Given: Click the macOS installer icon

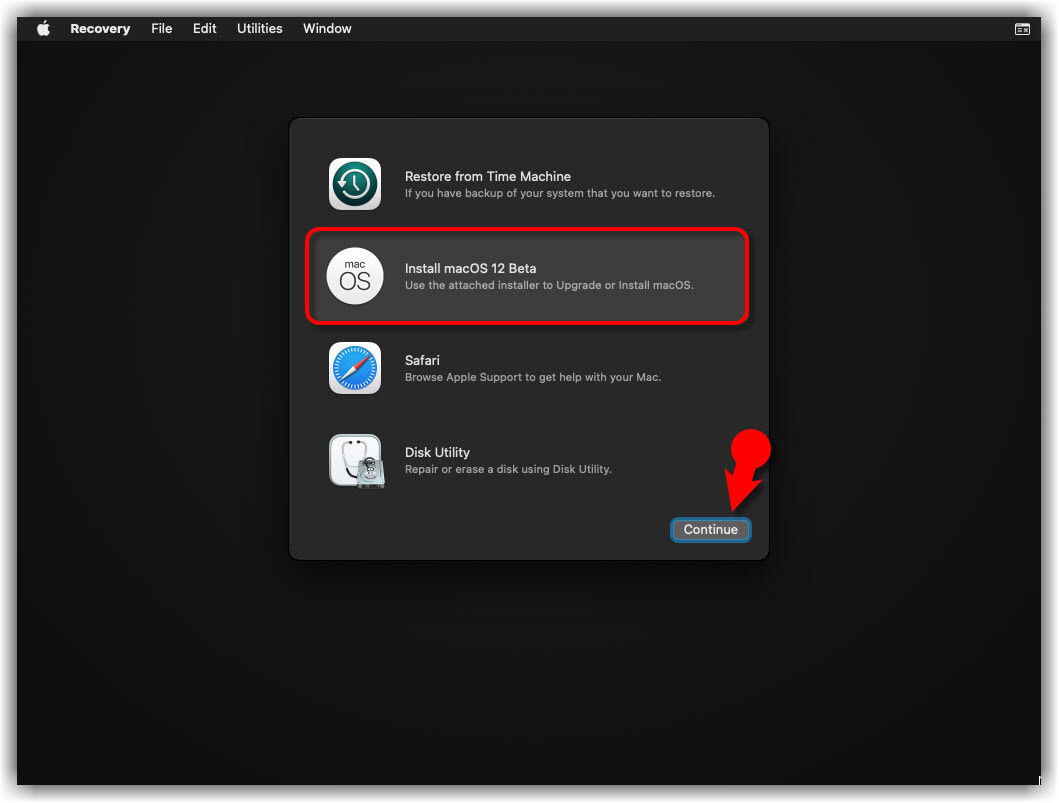Looking at the screenshot, I should pyautogui.click(x=355, y=276).
